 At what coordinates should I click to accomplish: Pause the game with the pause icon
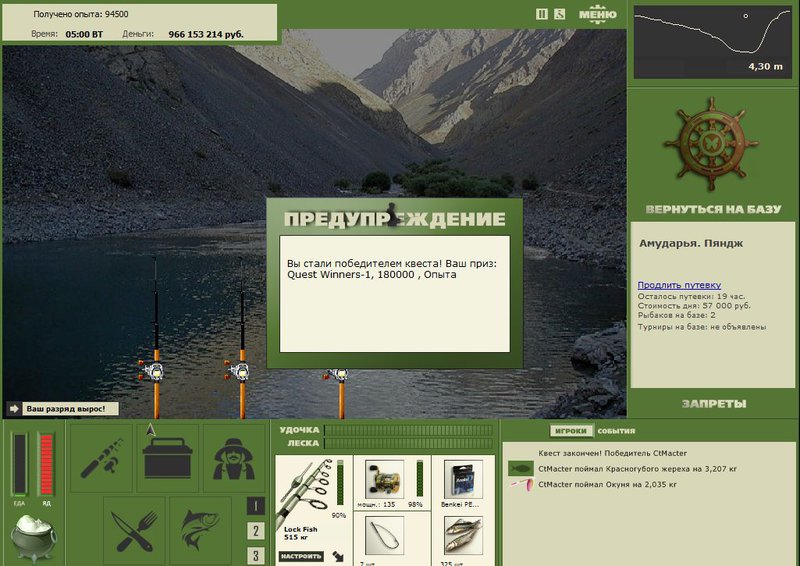tap(542, 14)
